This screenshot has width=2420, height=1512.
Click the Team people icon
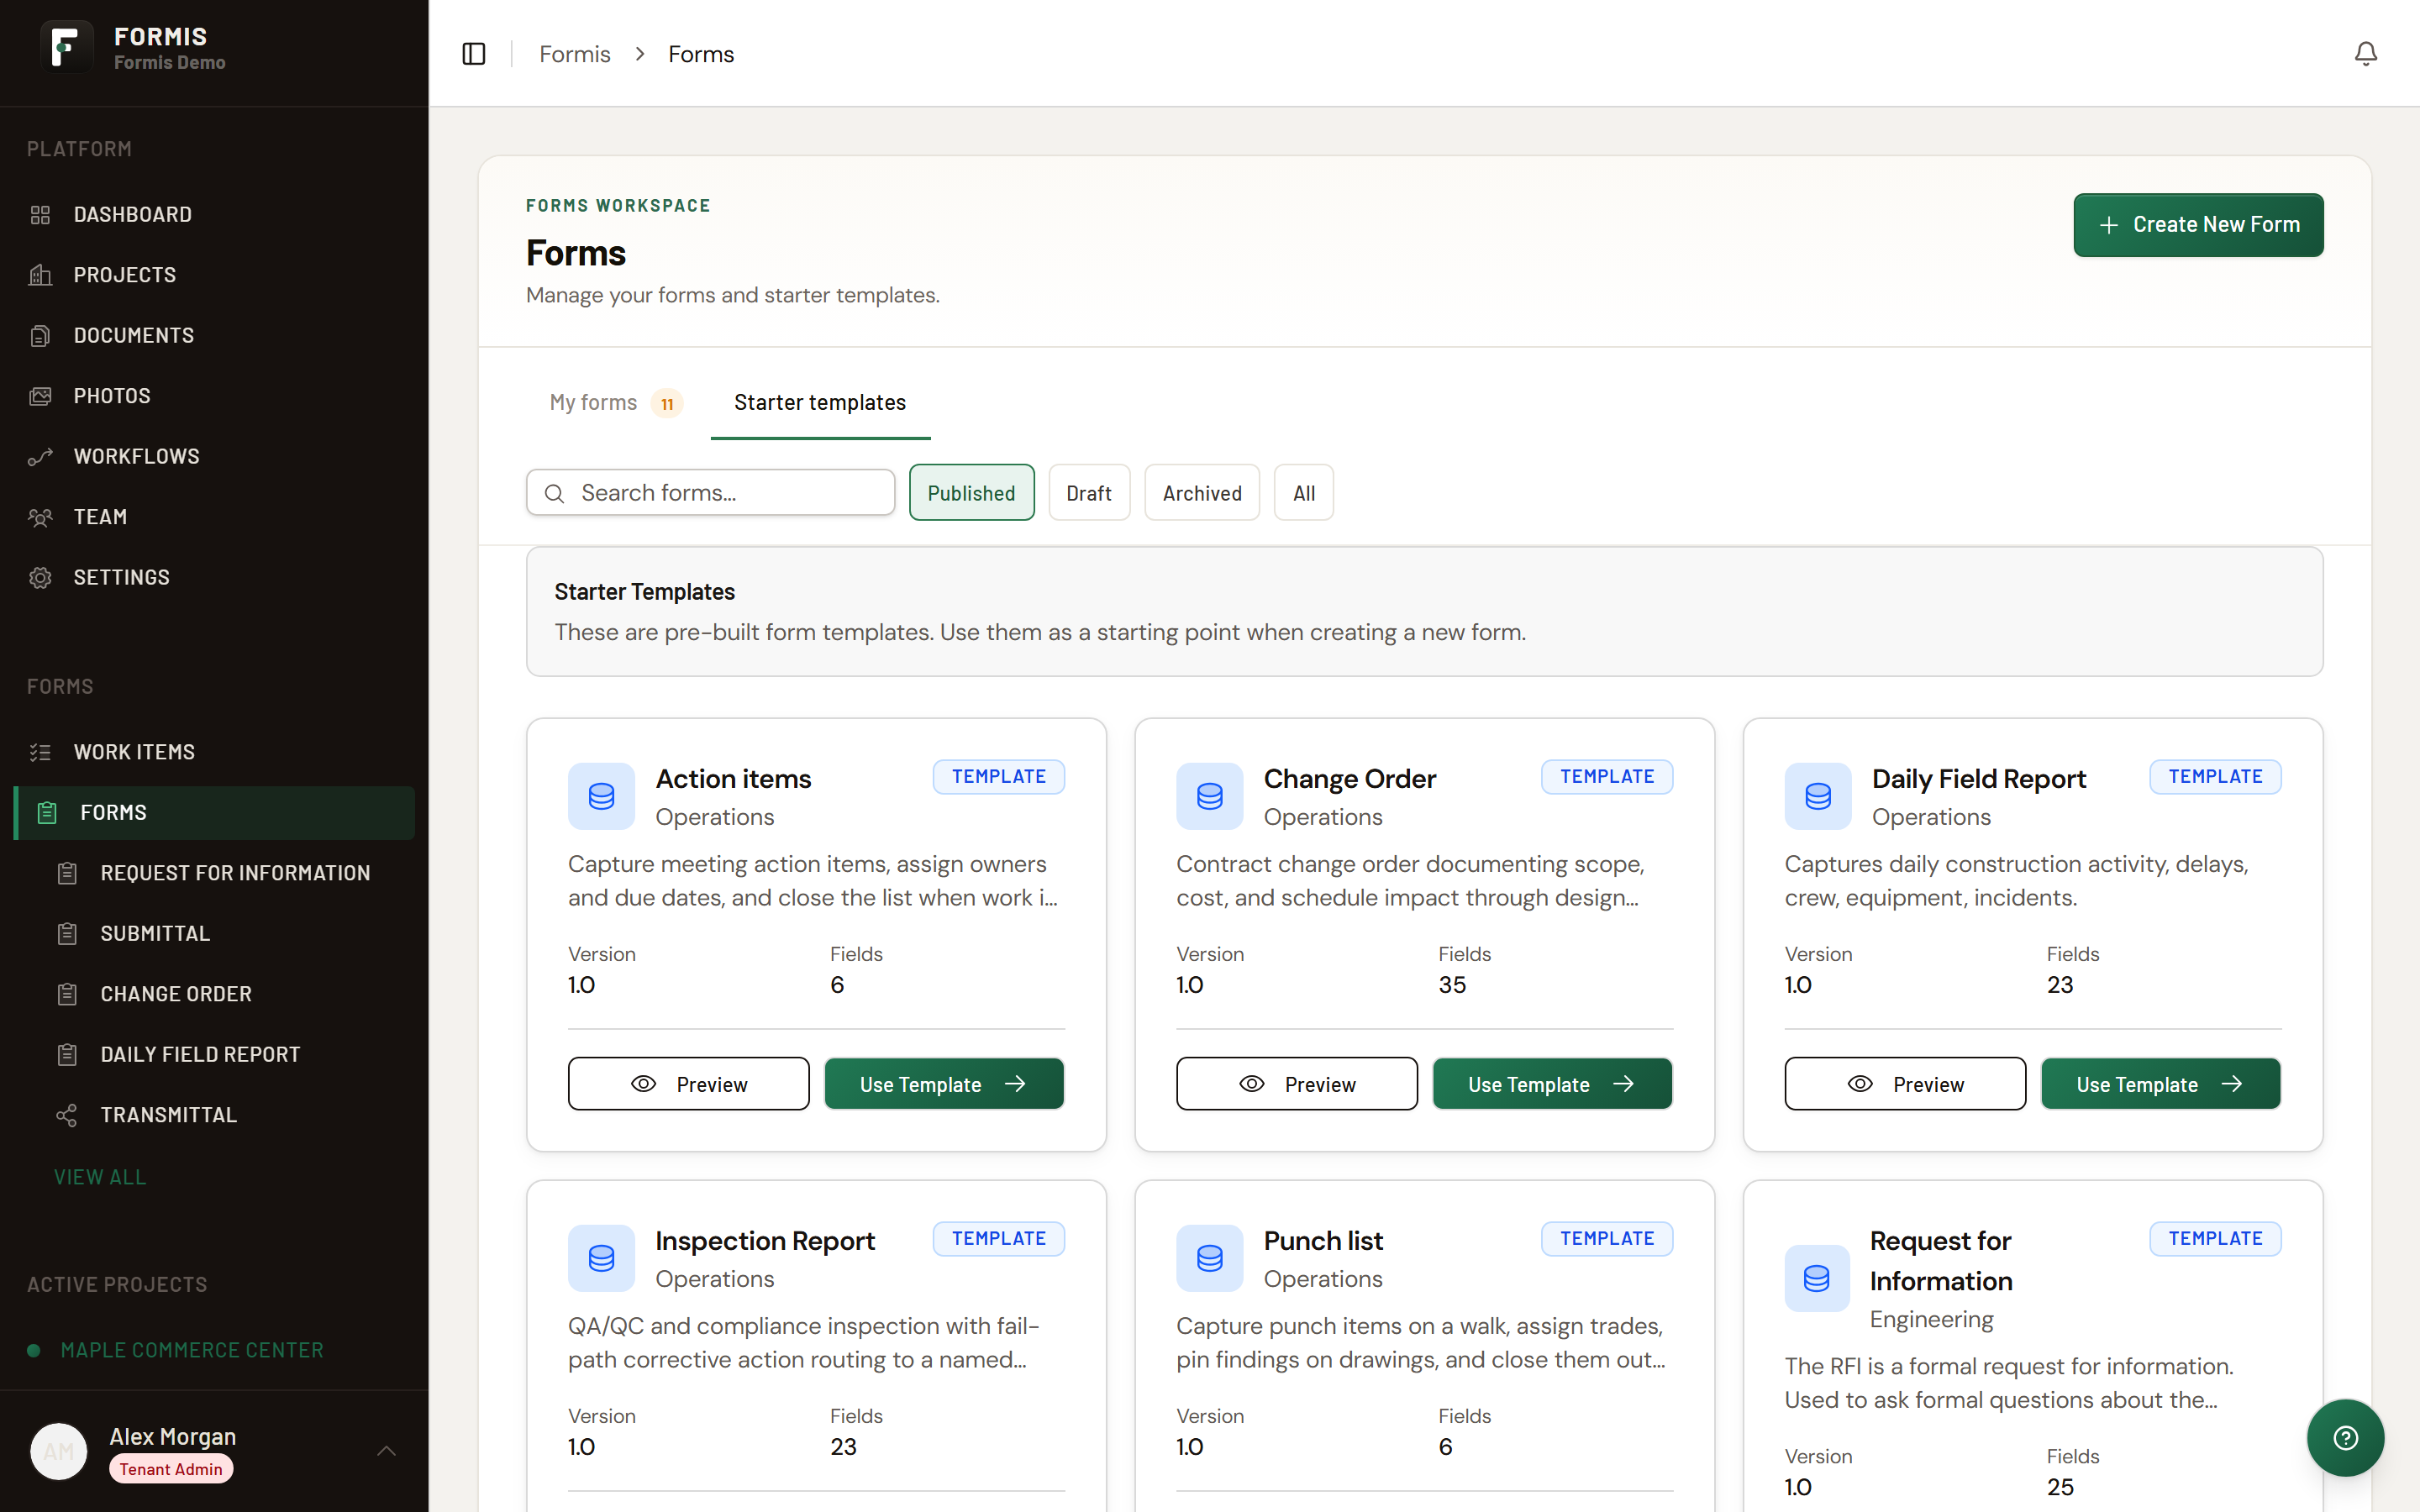40,517
